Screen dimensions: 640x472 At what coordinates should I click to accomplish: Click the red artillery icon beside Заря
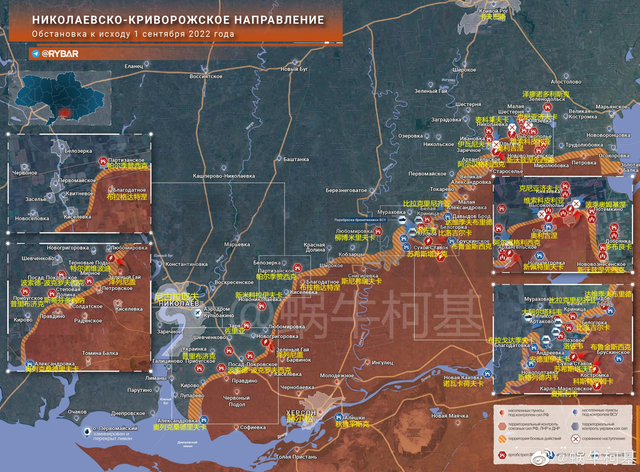pos(246,325)
